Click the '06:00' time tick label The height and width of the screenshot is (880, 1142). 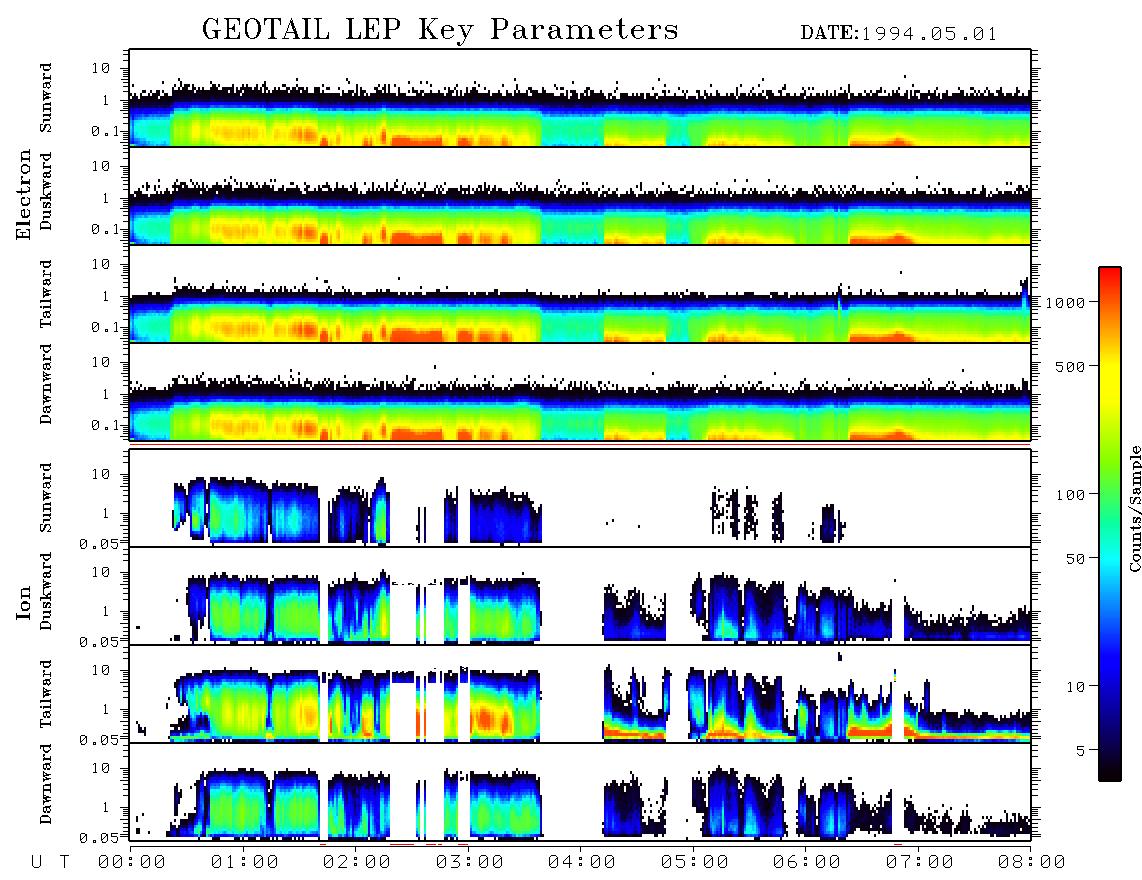pos(807,863)
